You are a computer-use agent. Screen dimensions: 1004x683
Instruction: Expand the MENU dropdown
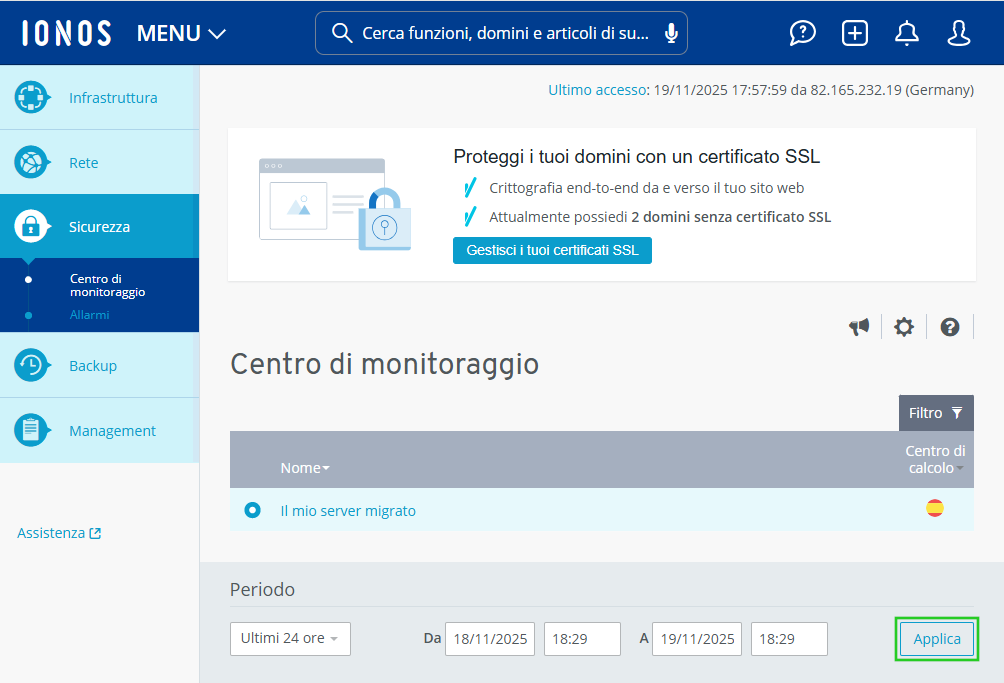click(x=181, y=32)
